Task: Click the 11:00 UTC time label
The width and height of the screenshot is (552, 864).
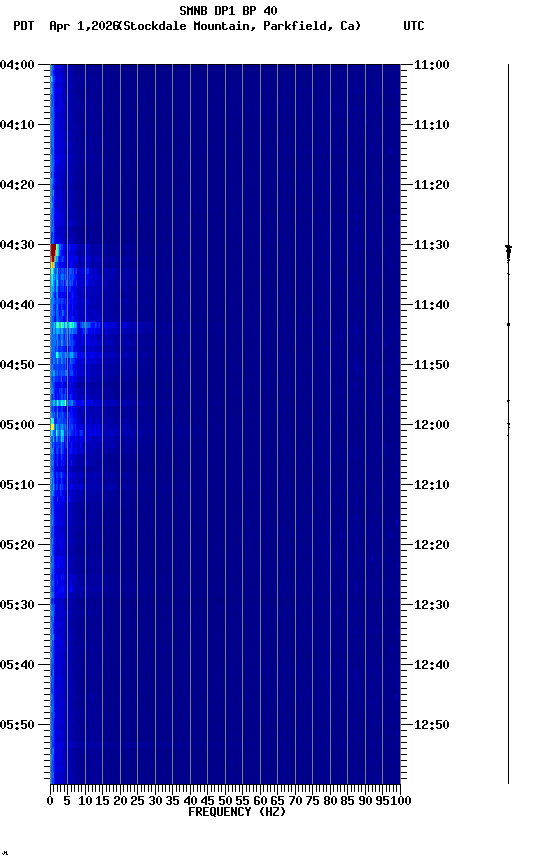Action: (431, 65)
